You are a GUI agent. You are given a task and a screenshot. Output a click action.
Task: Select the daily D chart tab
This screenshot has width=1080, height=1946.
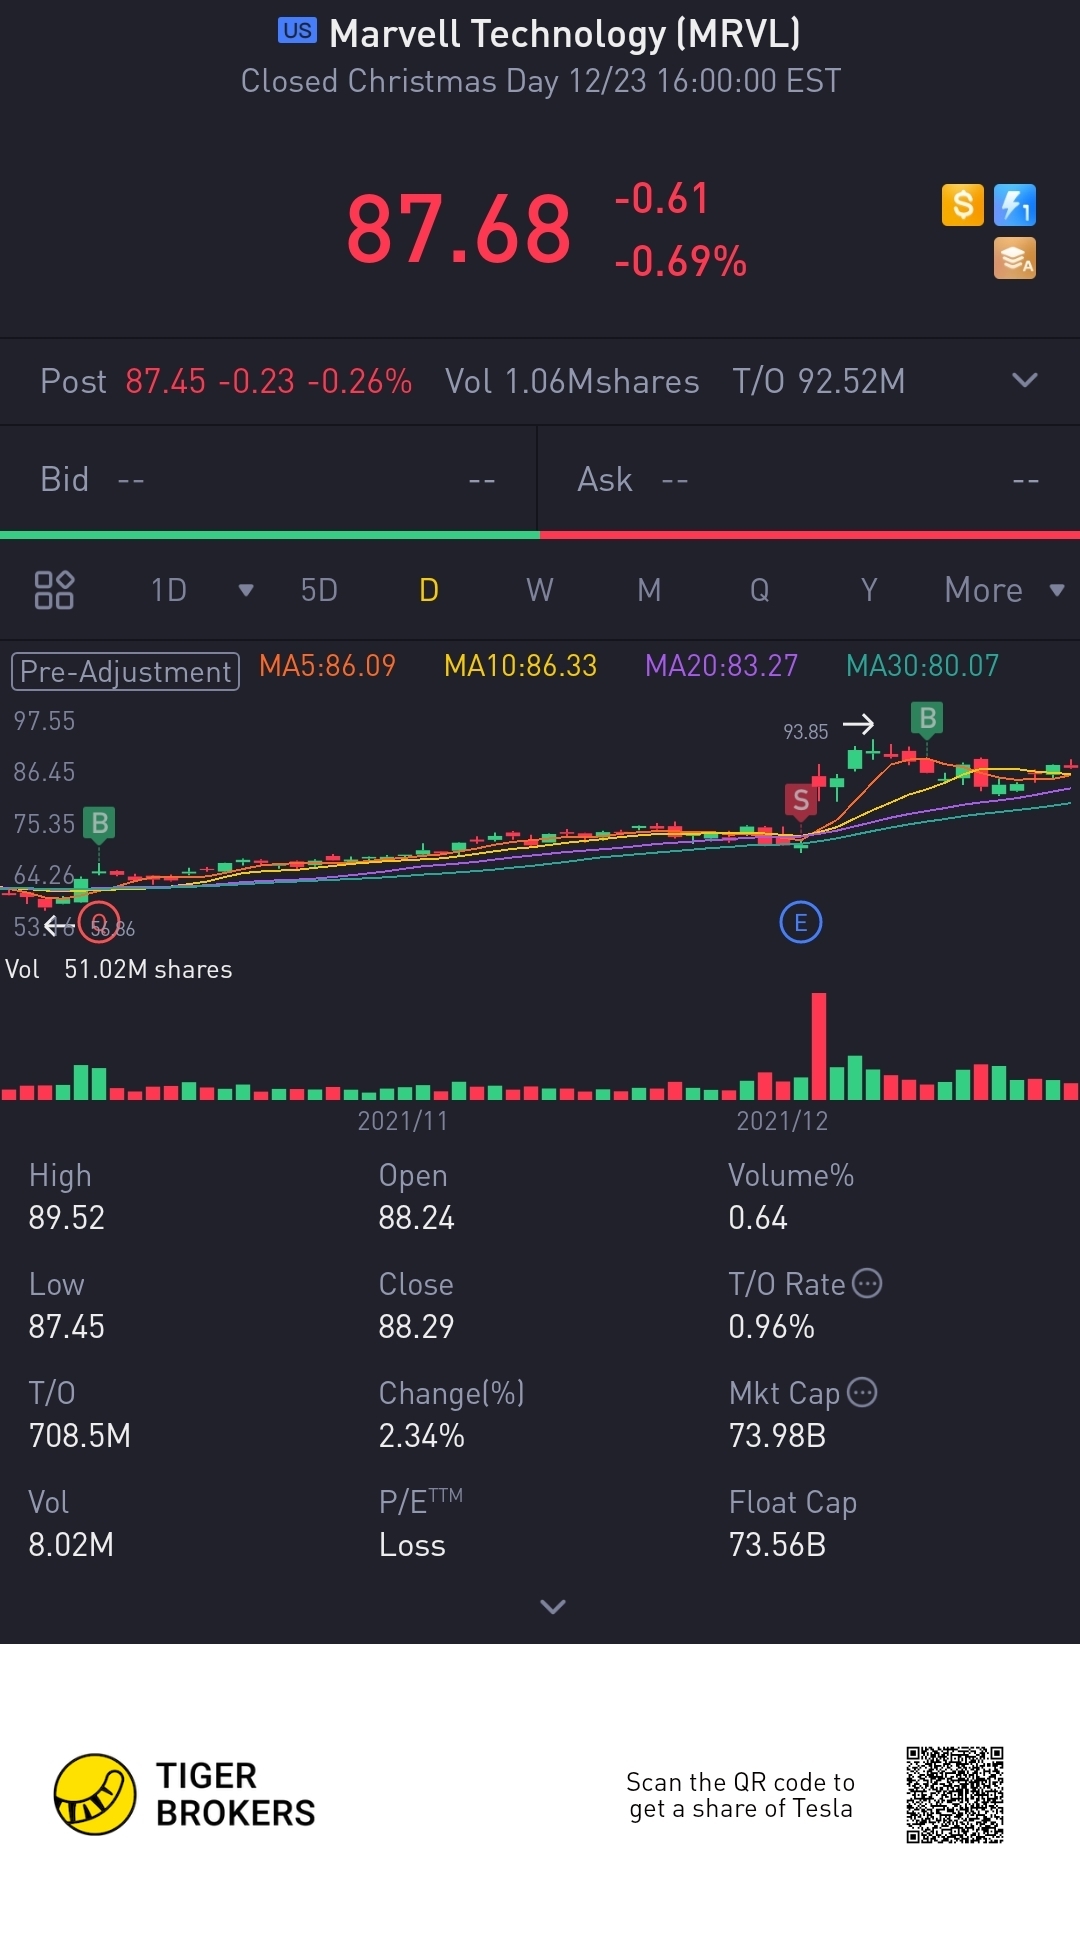coord(429,590)
